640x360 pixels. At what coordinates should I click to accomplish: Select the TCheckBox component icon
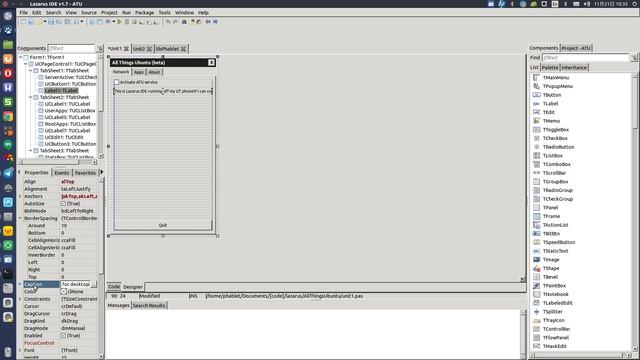[536, 138]
